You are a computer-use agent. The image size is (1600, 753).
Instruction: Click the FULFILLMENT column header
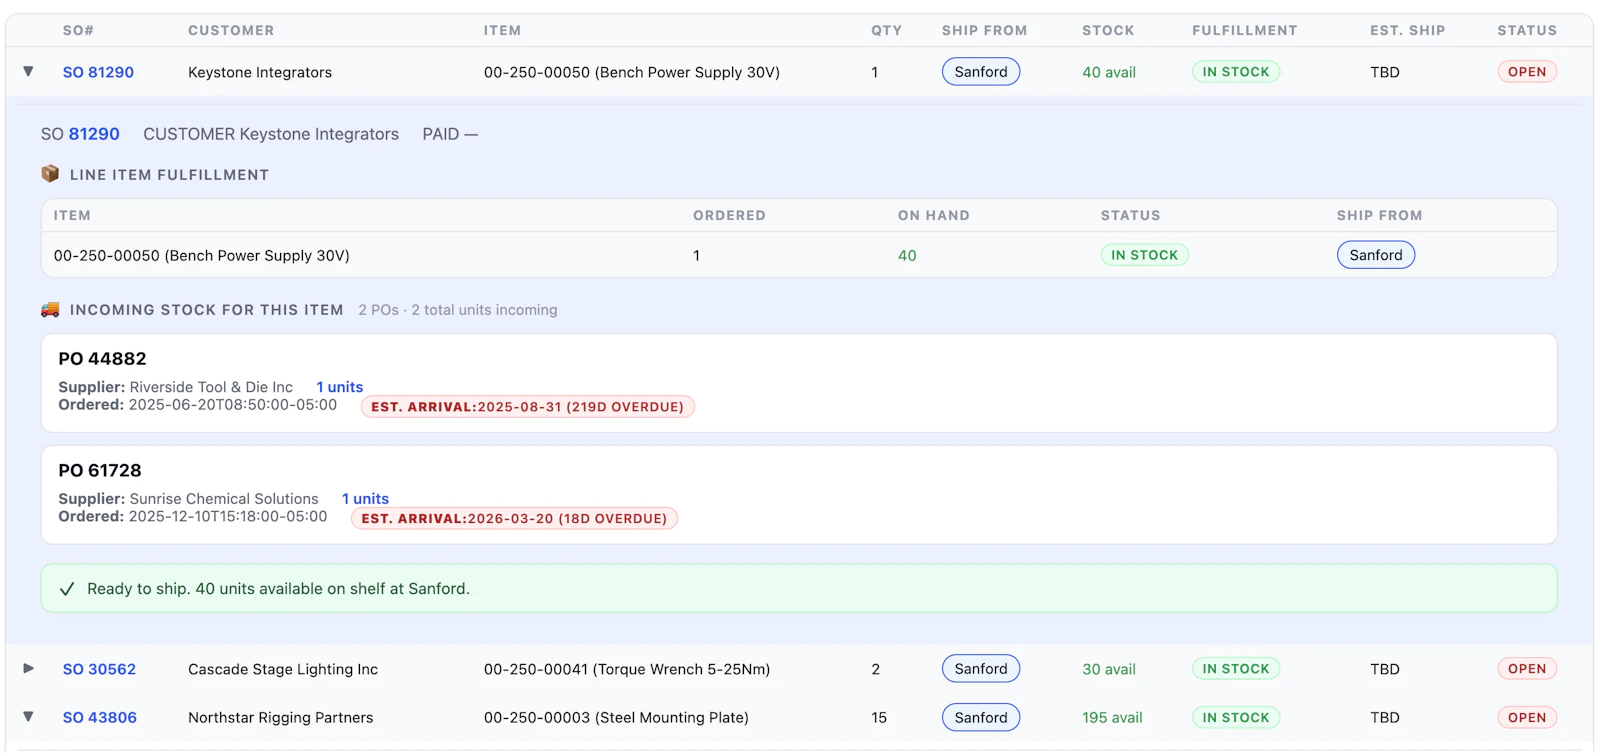click(x=1245, y=30)
